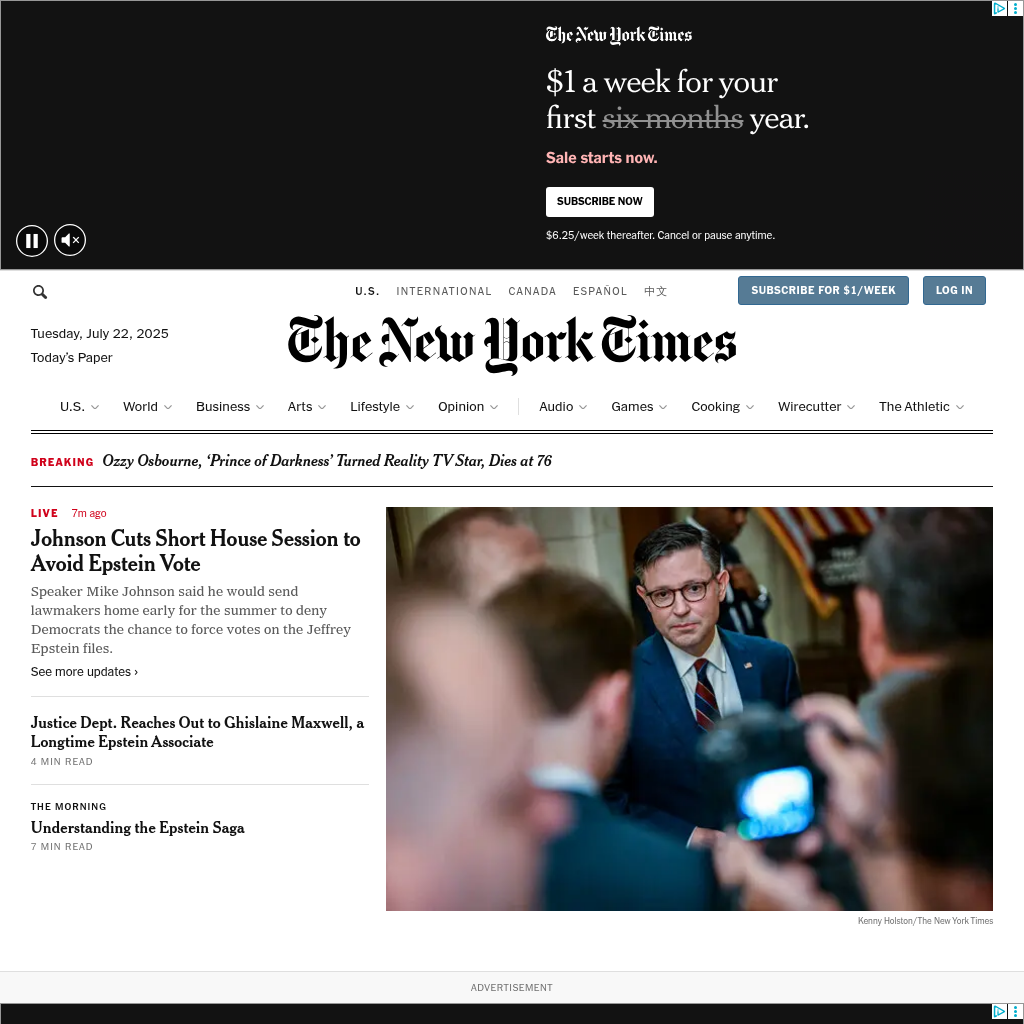Screen dimensions: 1024x1024
Task: Click the NYT logo in the ad banner
Action: point(618,35)
